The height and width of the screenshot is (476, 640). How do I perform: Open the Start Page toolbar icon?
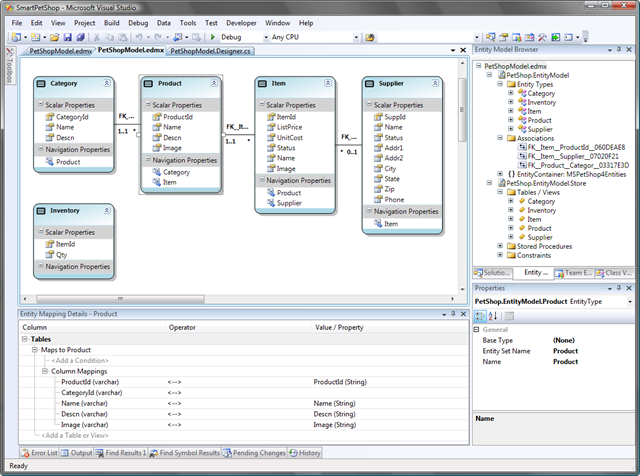point(556,38)
